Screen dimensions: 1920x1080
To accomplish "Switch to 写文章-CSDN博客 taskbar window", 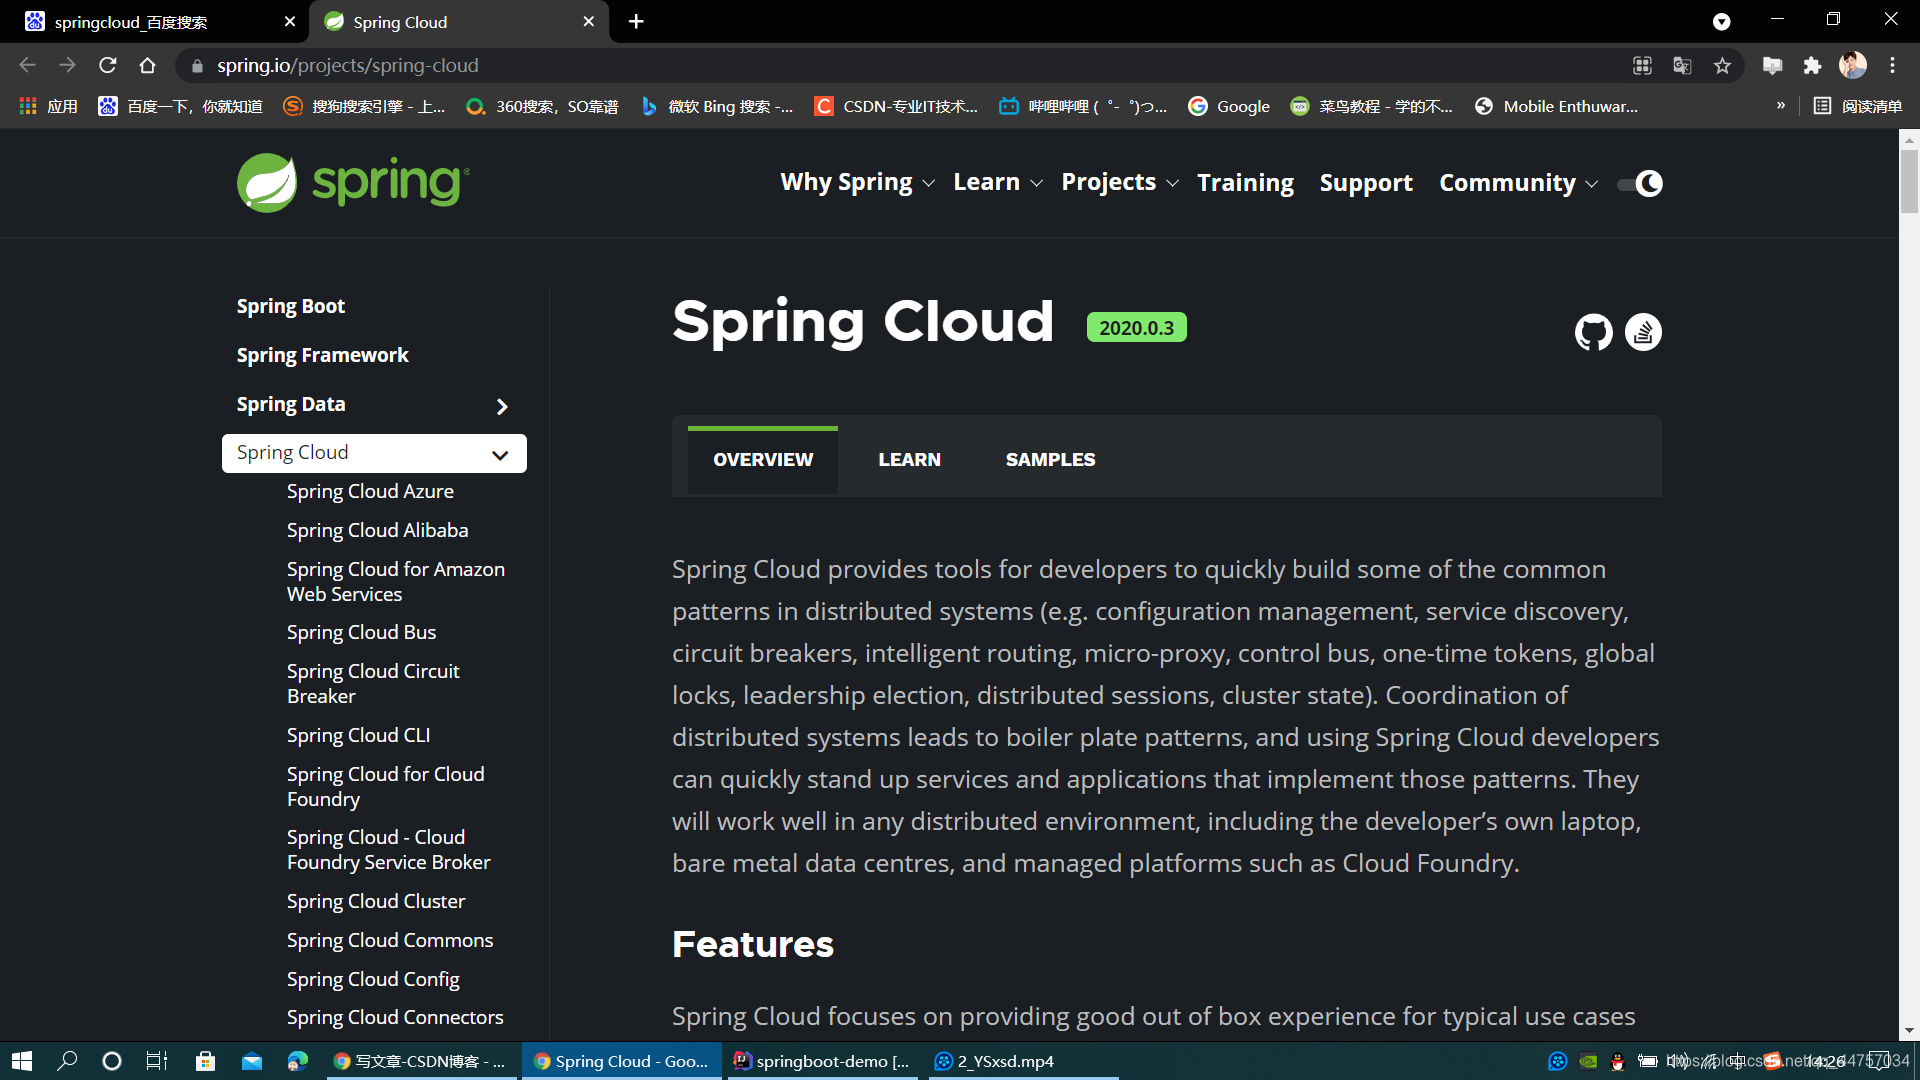I will click(x=420, y=1061).
